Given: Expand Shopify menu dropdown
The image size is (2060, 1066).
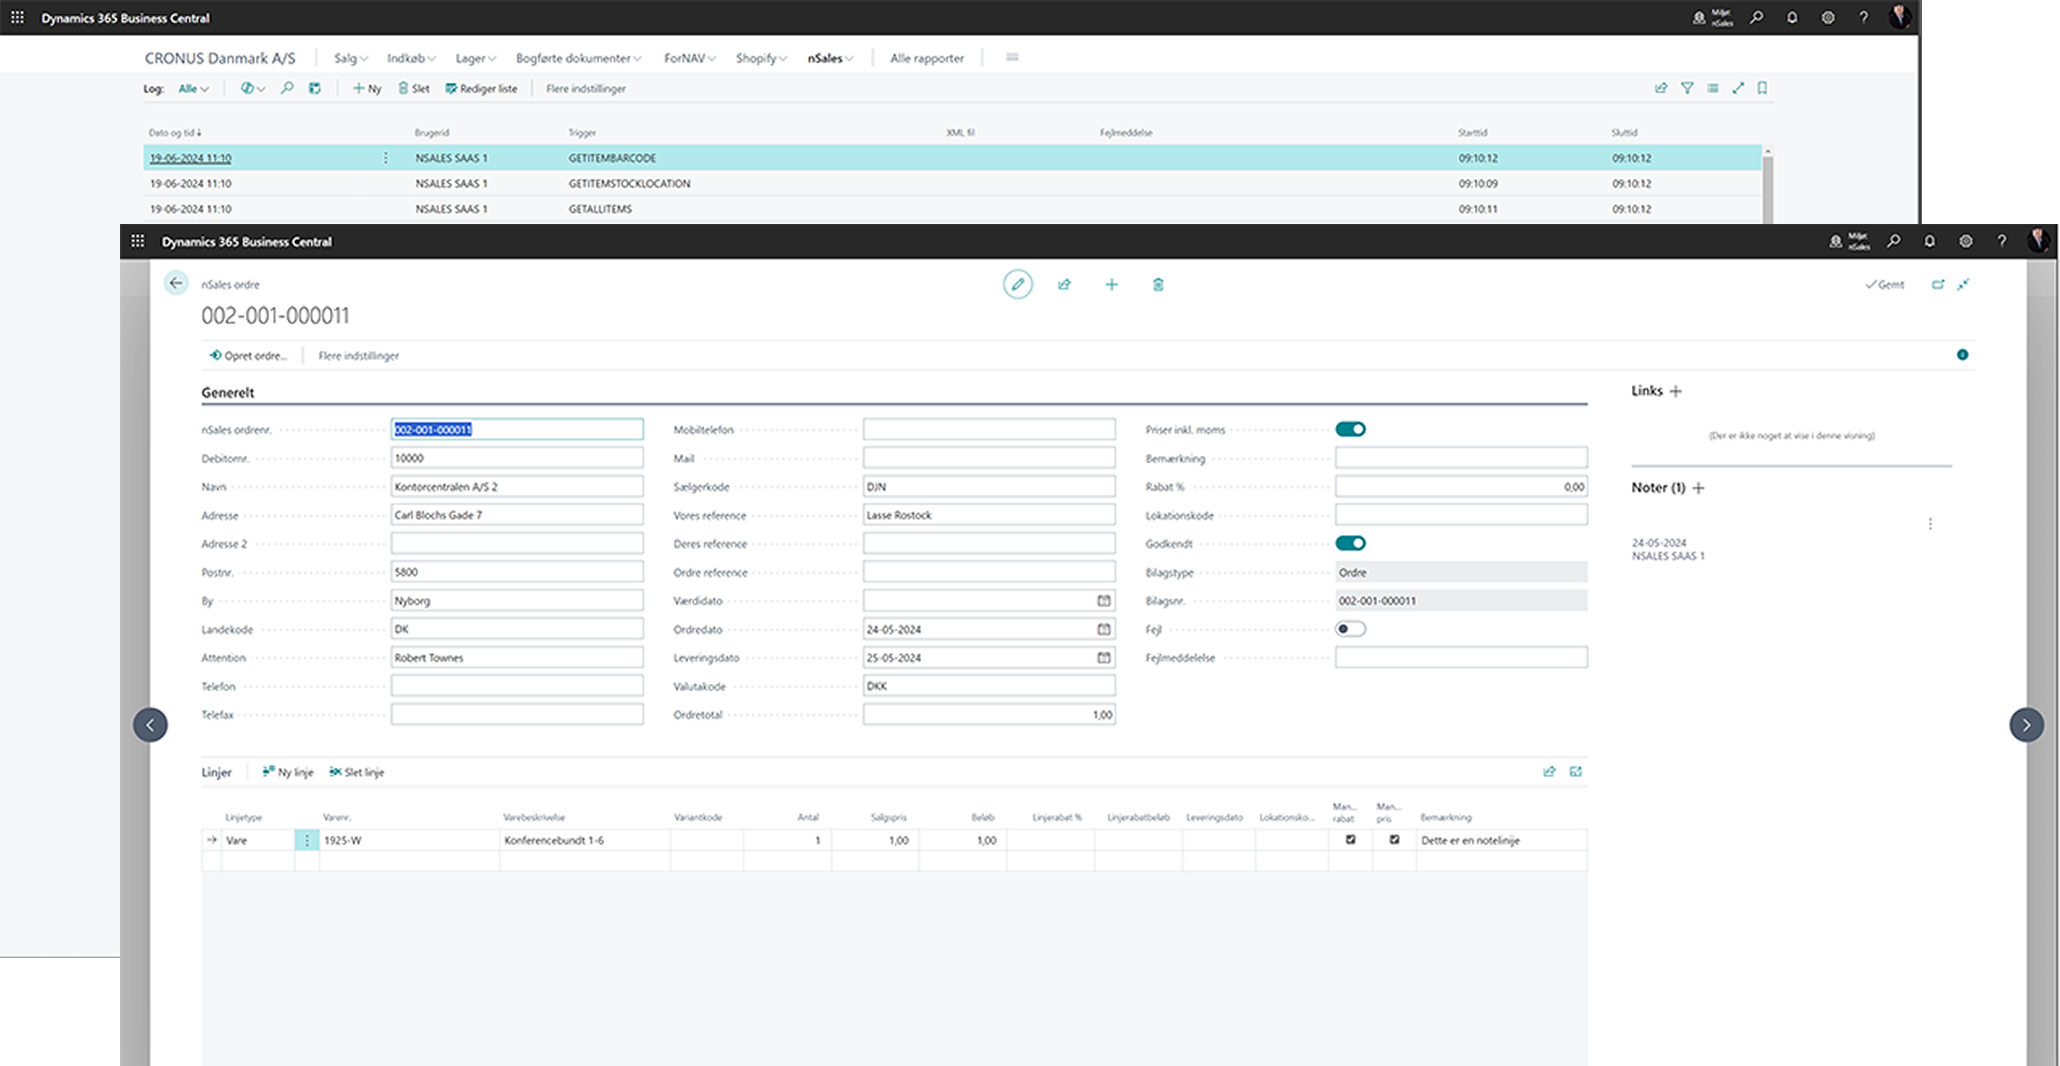Looking at the screenshot, I should [761, 58].
